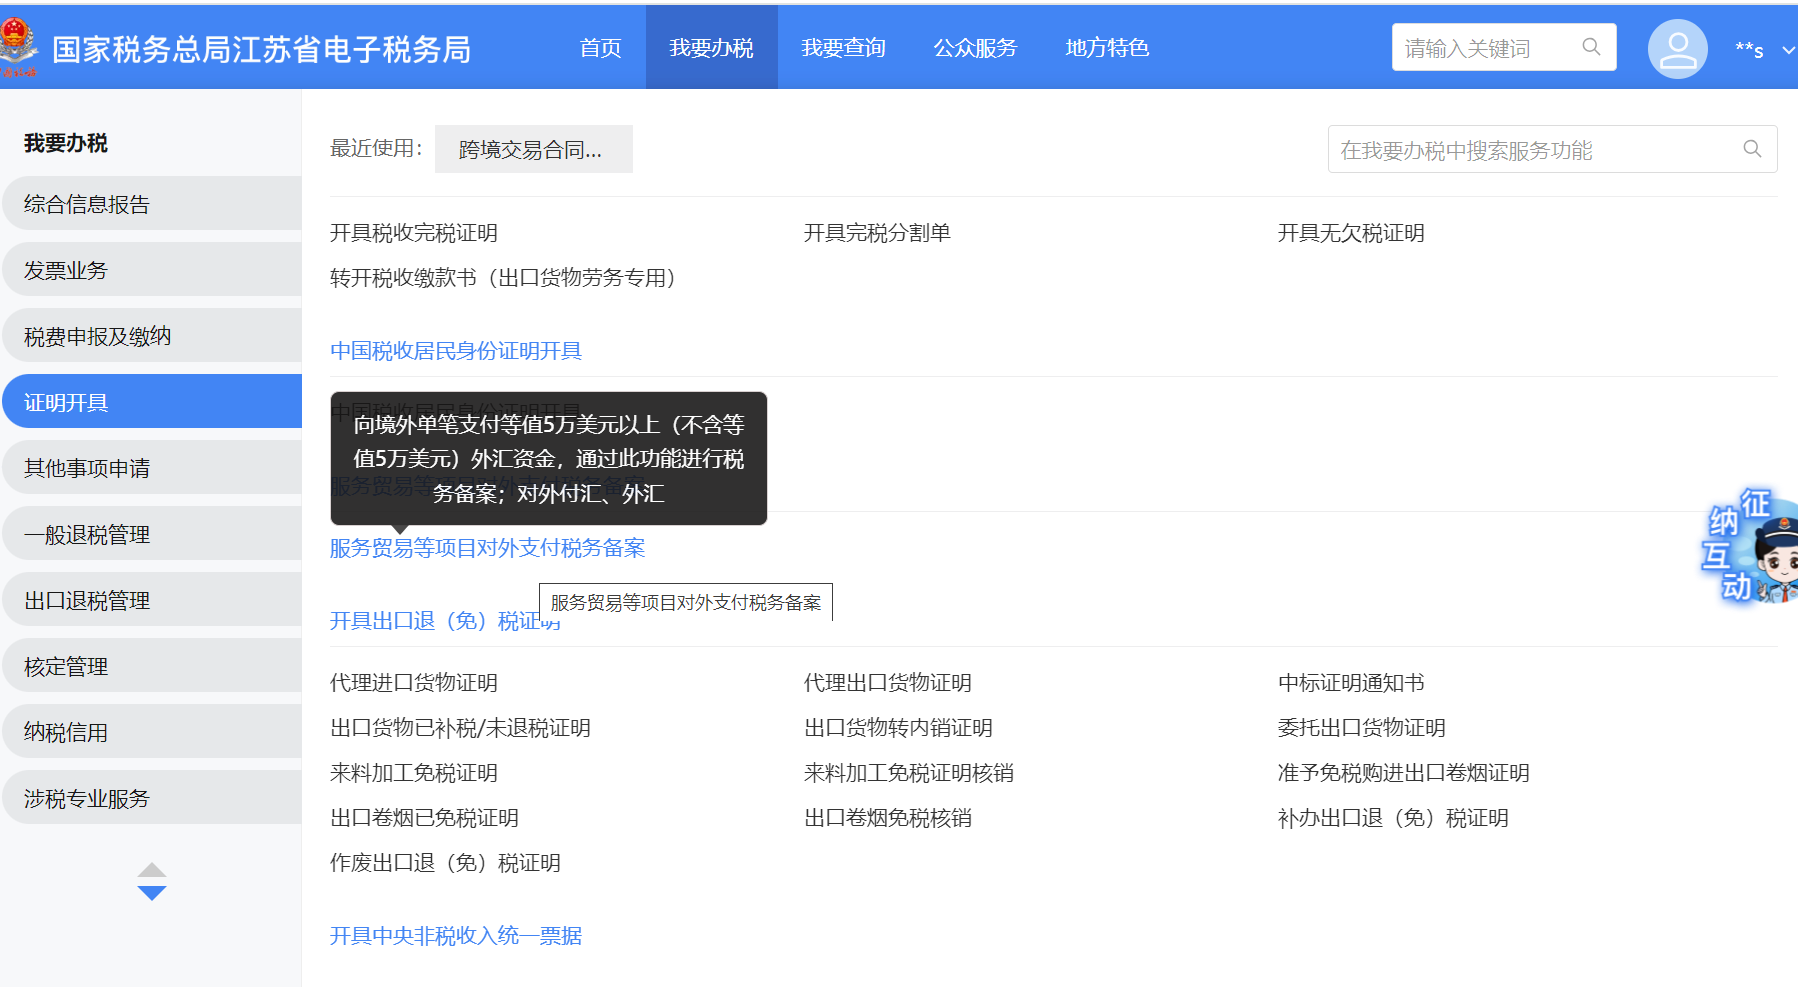Viewport: 1798px width, 987px height.
Task: Open 中标证明通知书 link
Action: click(x=1351, y=683)
